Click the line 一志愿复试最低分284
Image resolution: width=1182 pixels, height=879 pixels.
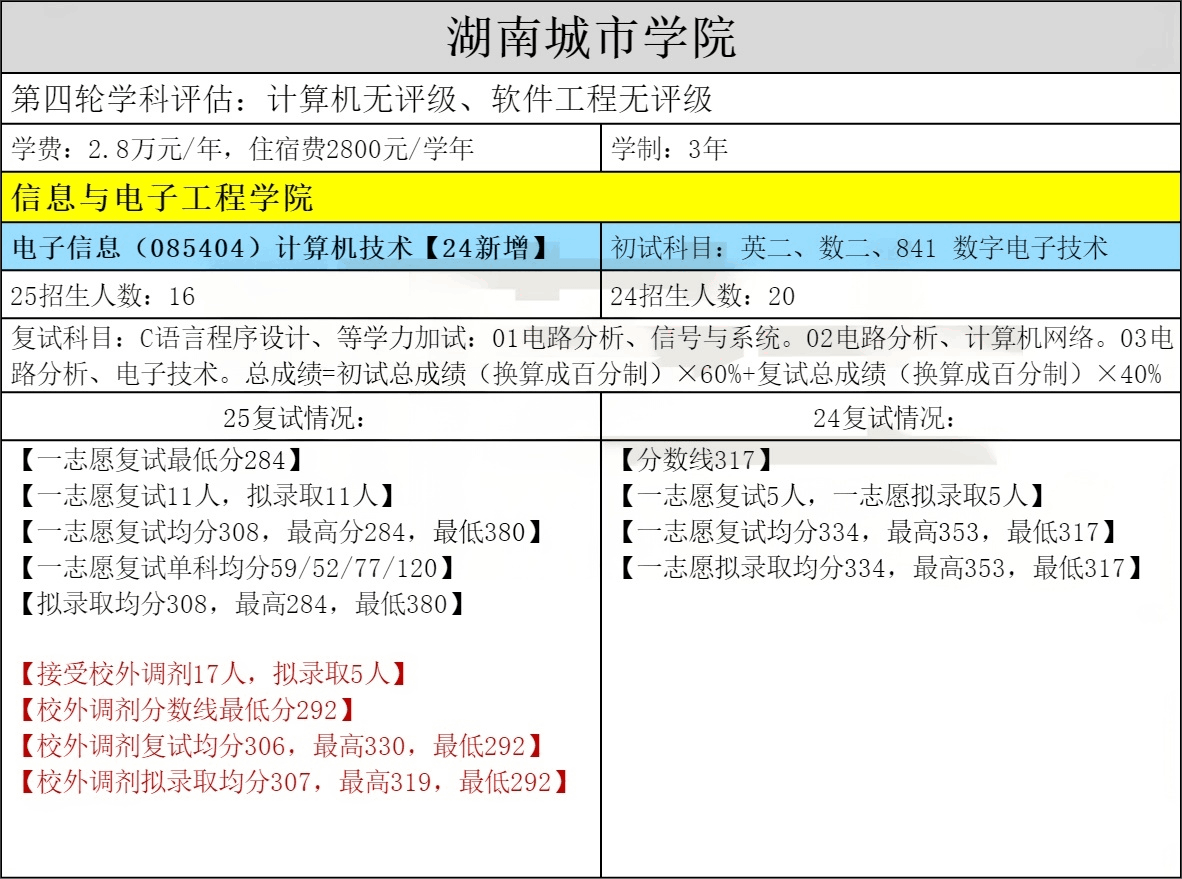[x=160, y=461]
